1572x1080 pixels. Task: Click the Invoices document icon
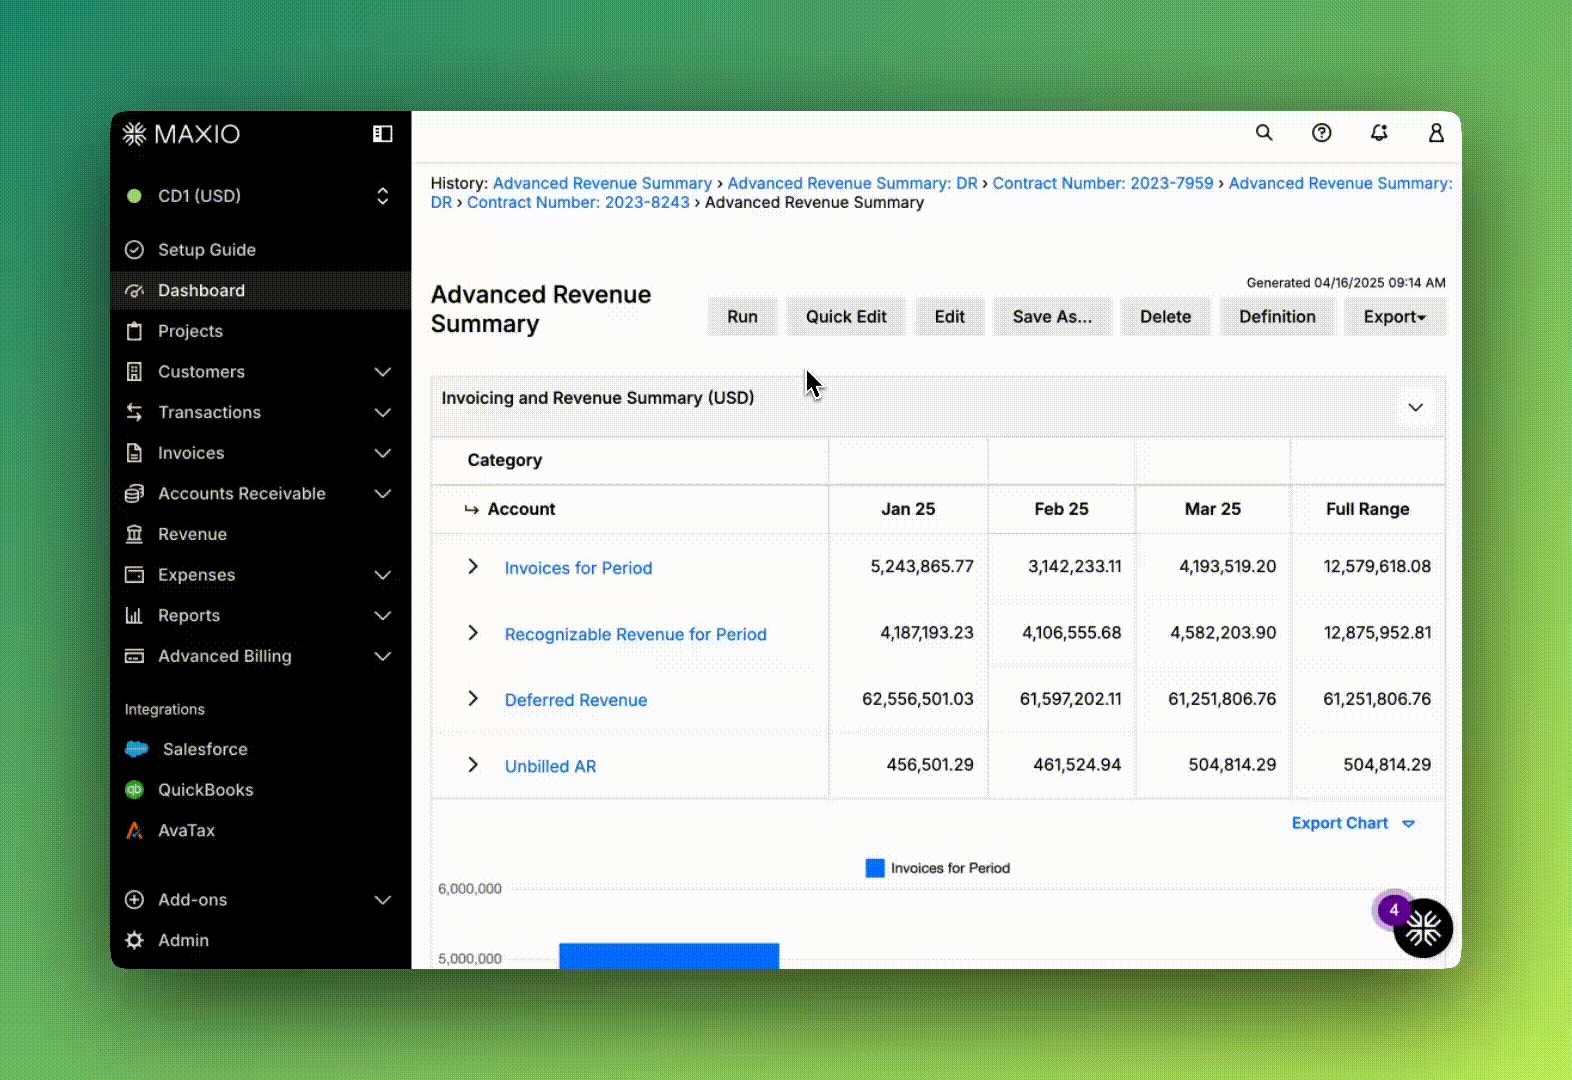[x=134, y=453]
